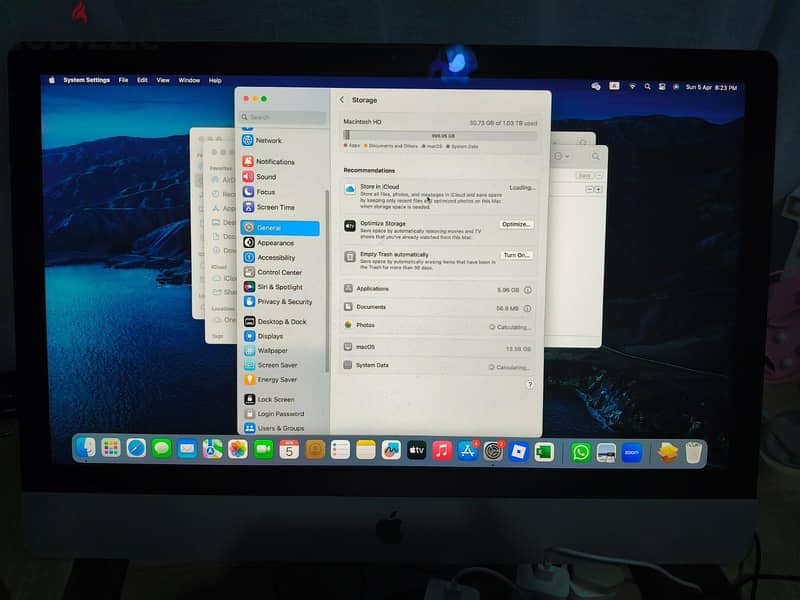Open the Storage help question-mark button
Screen dimensions: 800x600
coord(530,384)
